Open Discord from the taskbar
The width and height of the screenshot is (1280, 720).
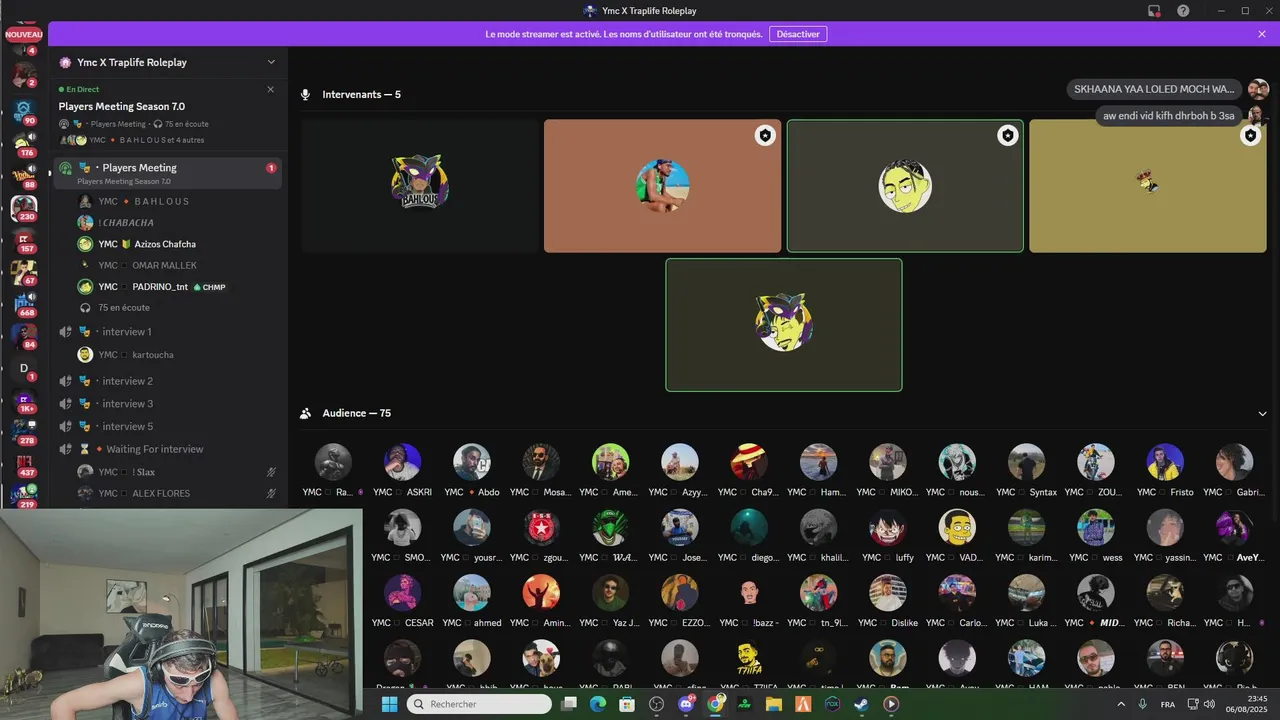pos(686,704)
